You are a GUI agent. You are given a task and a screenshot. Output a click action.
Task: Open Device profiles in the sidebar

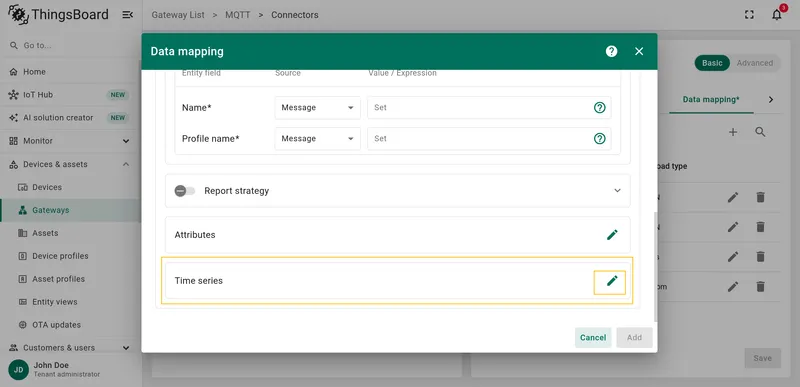(x=70, y=256)
